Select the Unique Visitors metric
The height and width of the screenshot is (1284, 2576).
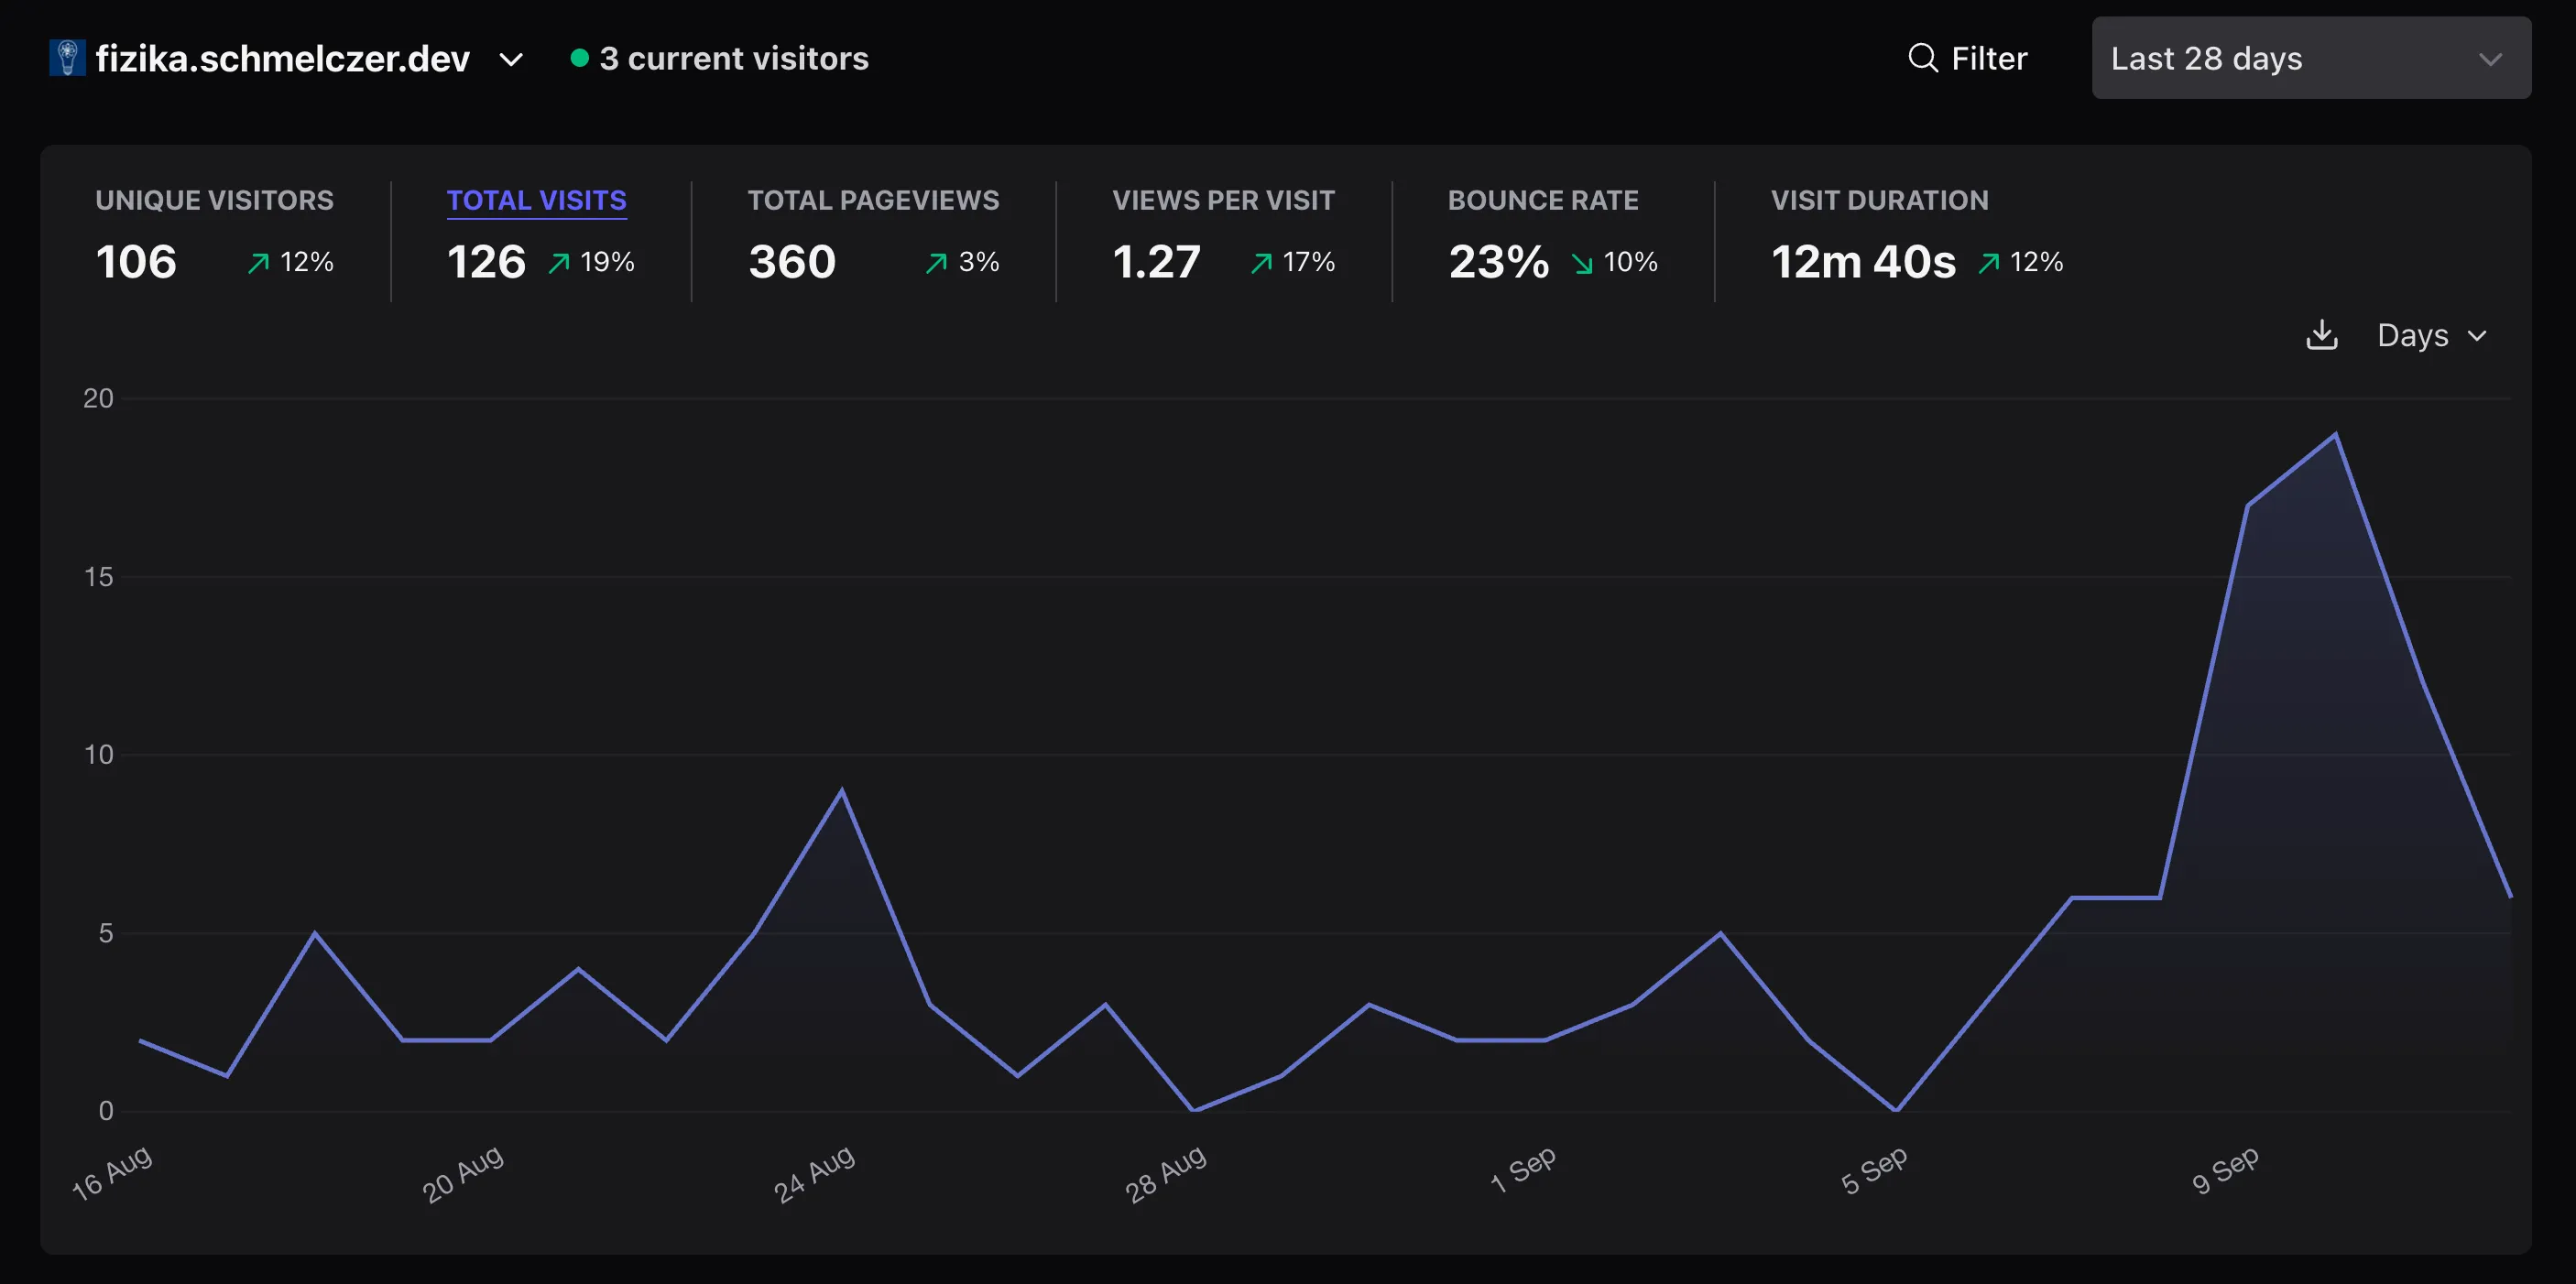click(x=214, y=200)
